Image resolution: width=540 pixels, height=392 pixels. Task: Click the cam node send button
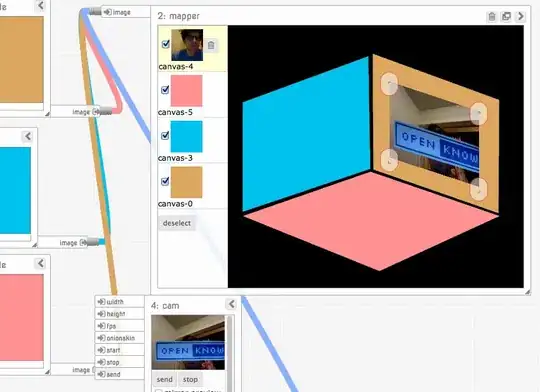[x=164, y=380]
